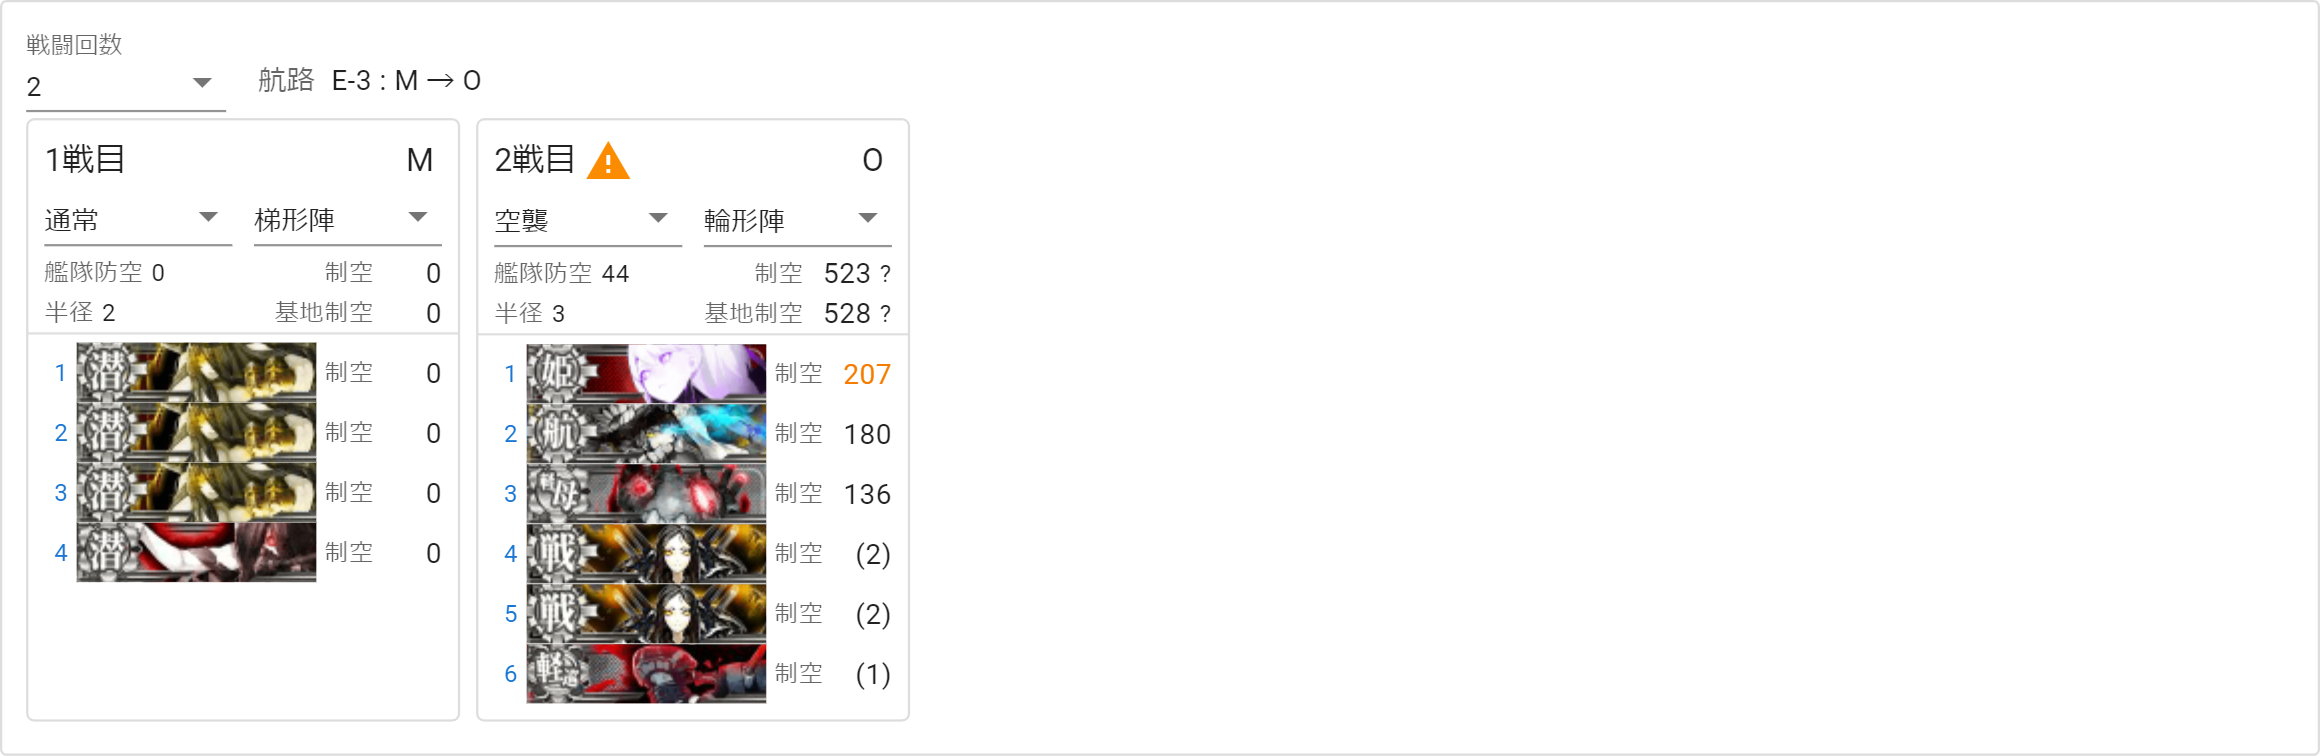Select the light carrier enemy in row 6
Image resolution: width=2320 pixels, height=756 pixels.
tap(646, 674)
